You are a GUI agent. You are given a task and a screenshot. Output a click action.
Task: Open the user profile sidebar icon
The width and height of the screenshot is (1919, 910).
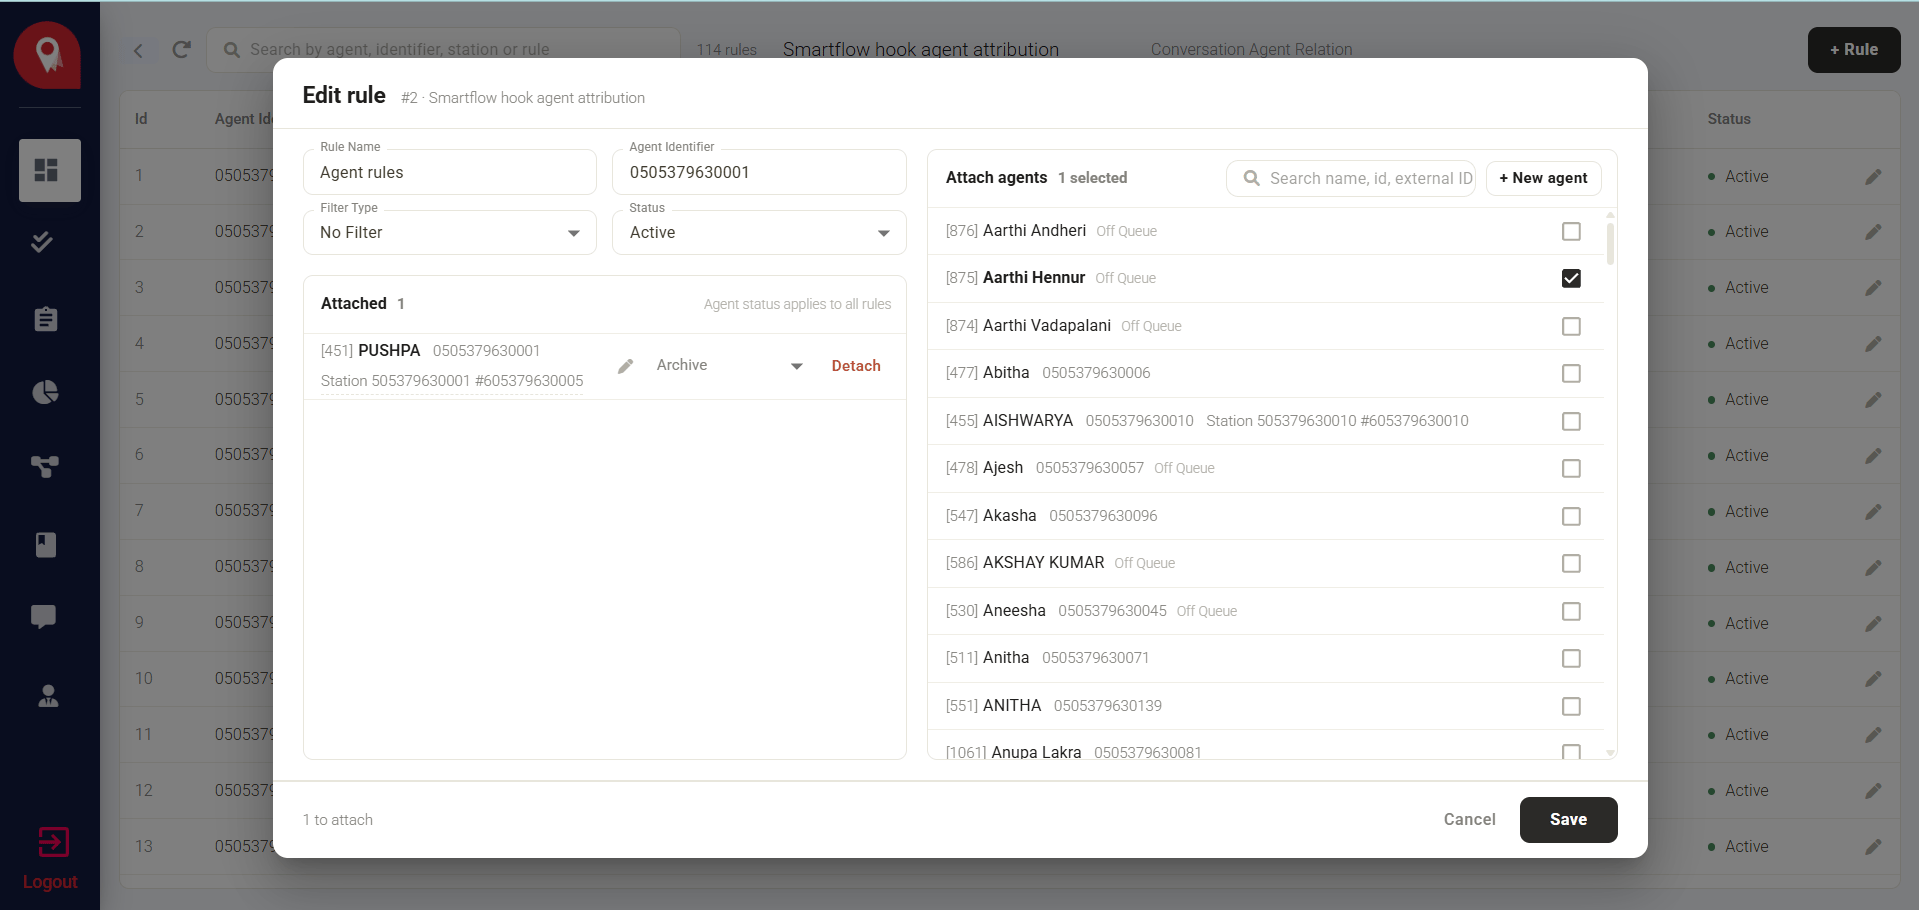tap(48, 696)
